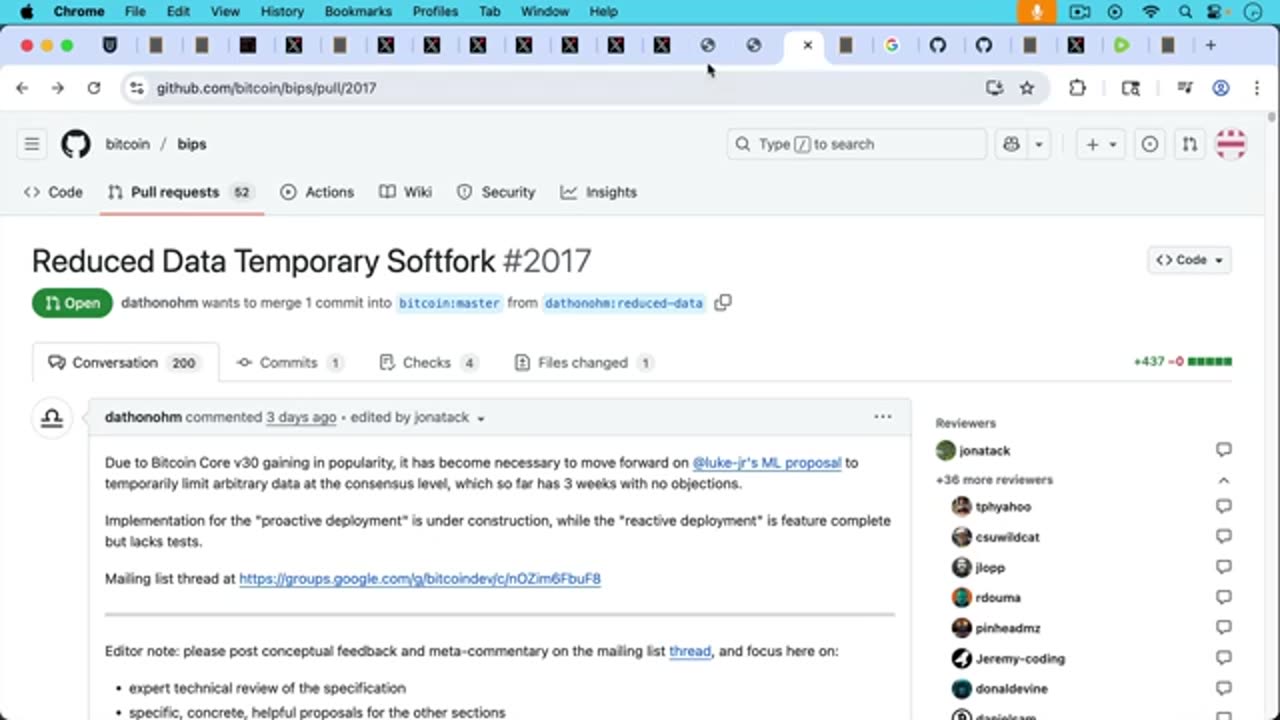1280x720 pixels.
Task: Click the GitHub search field
Action: tap(857, 144)
